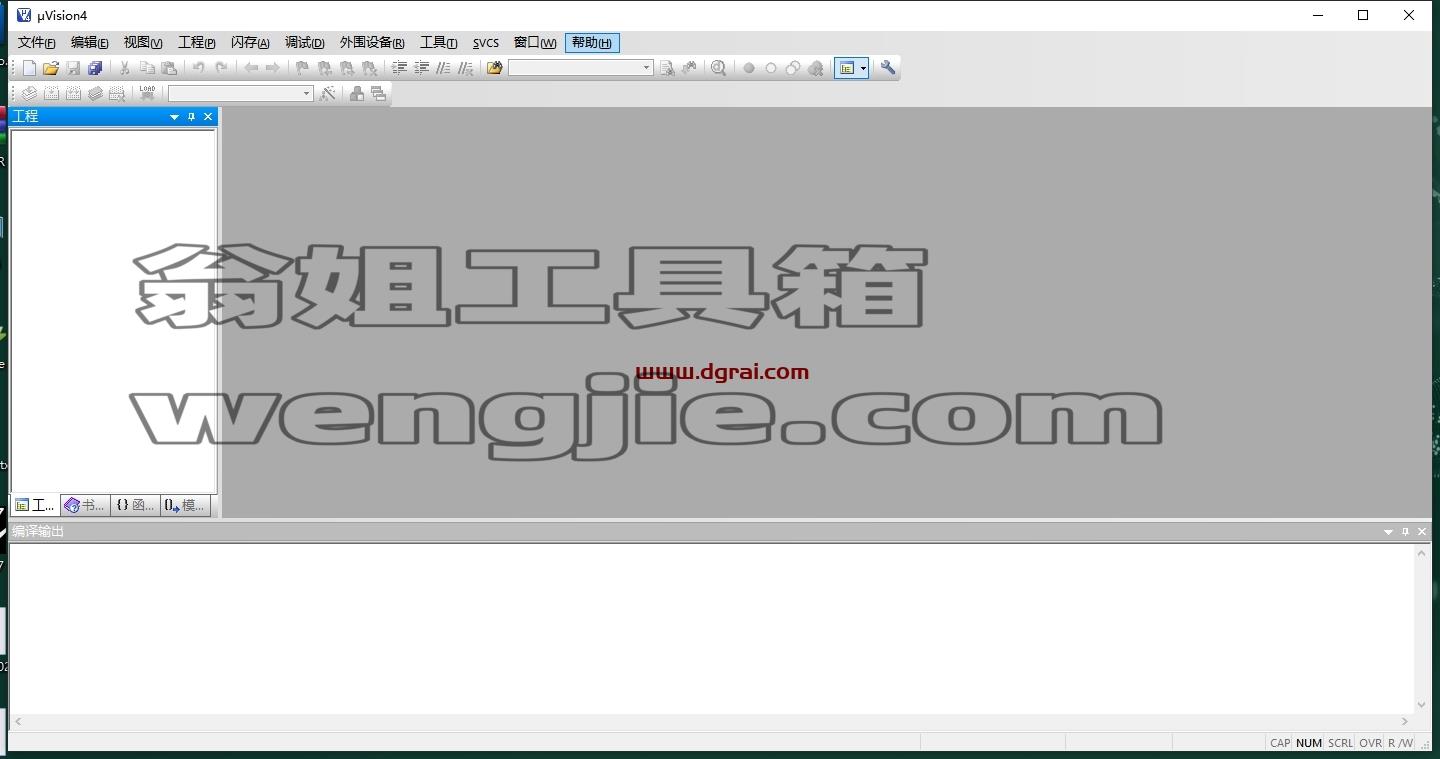Disable all breakpoints icon
The image size is (1440, 759).
coord(793,68)
